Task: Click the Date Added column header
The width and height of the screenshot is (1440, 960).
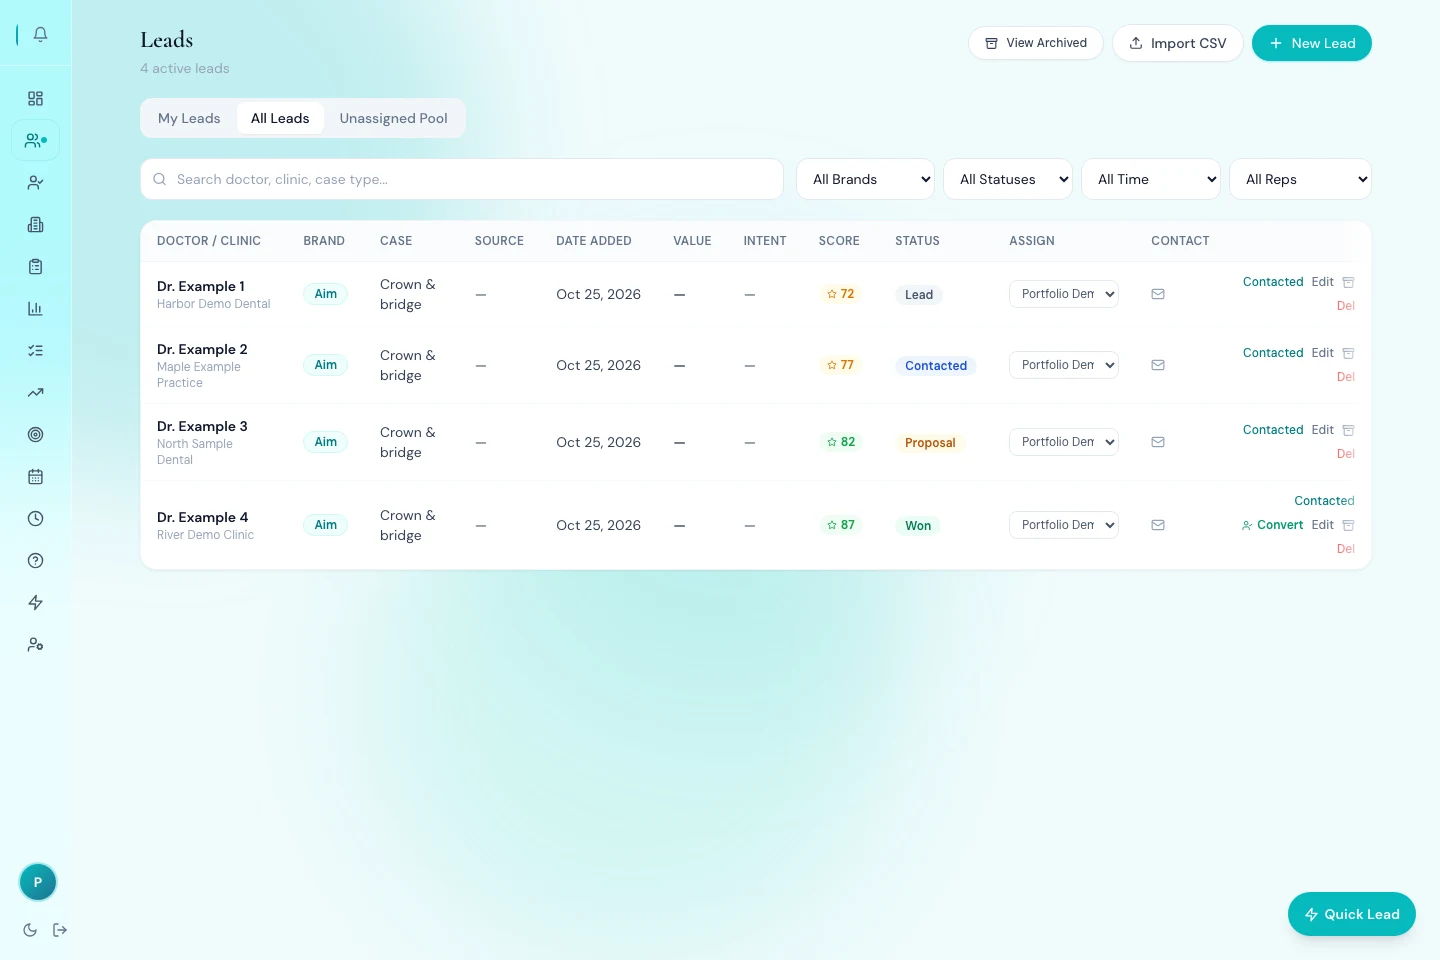Action: 594,241
